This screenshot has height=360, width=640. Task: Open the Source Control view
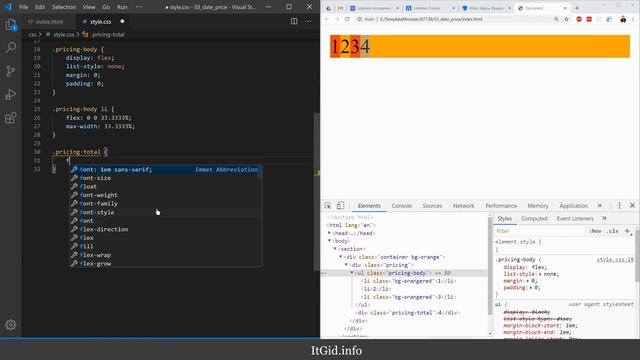pyautogui.click(x=11, y=71)
